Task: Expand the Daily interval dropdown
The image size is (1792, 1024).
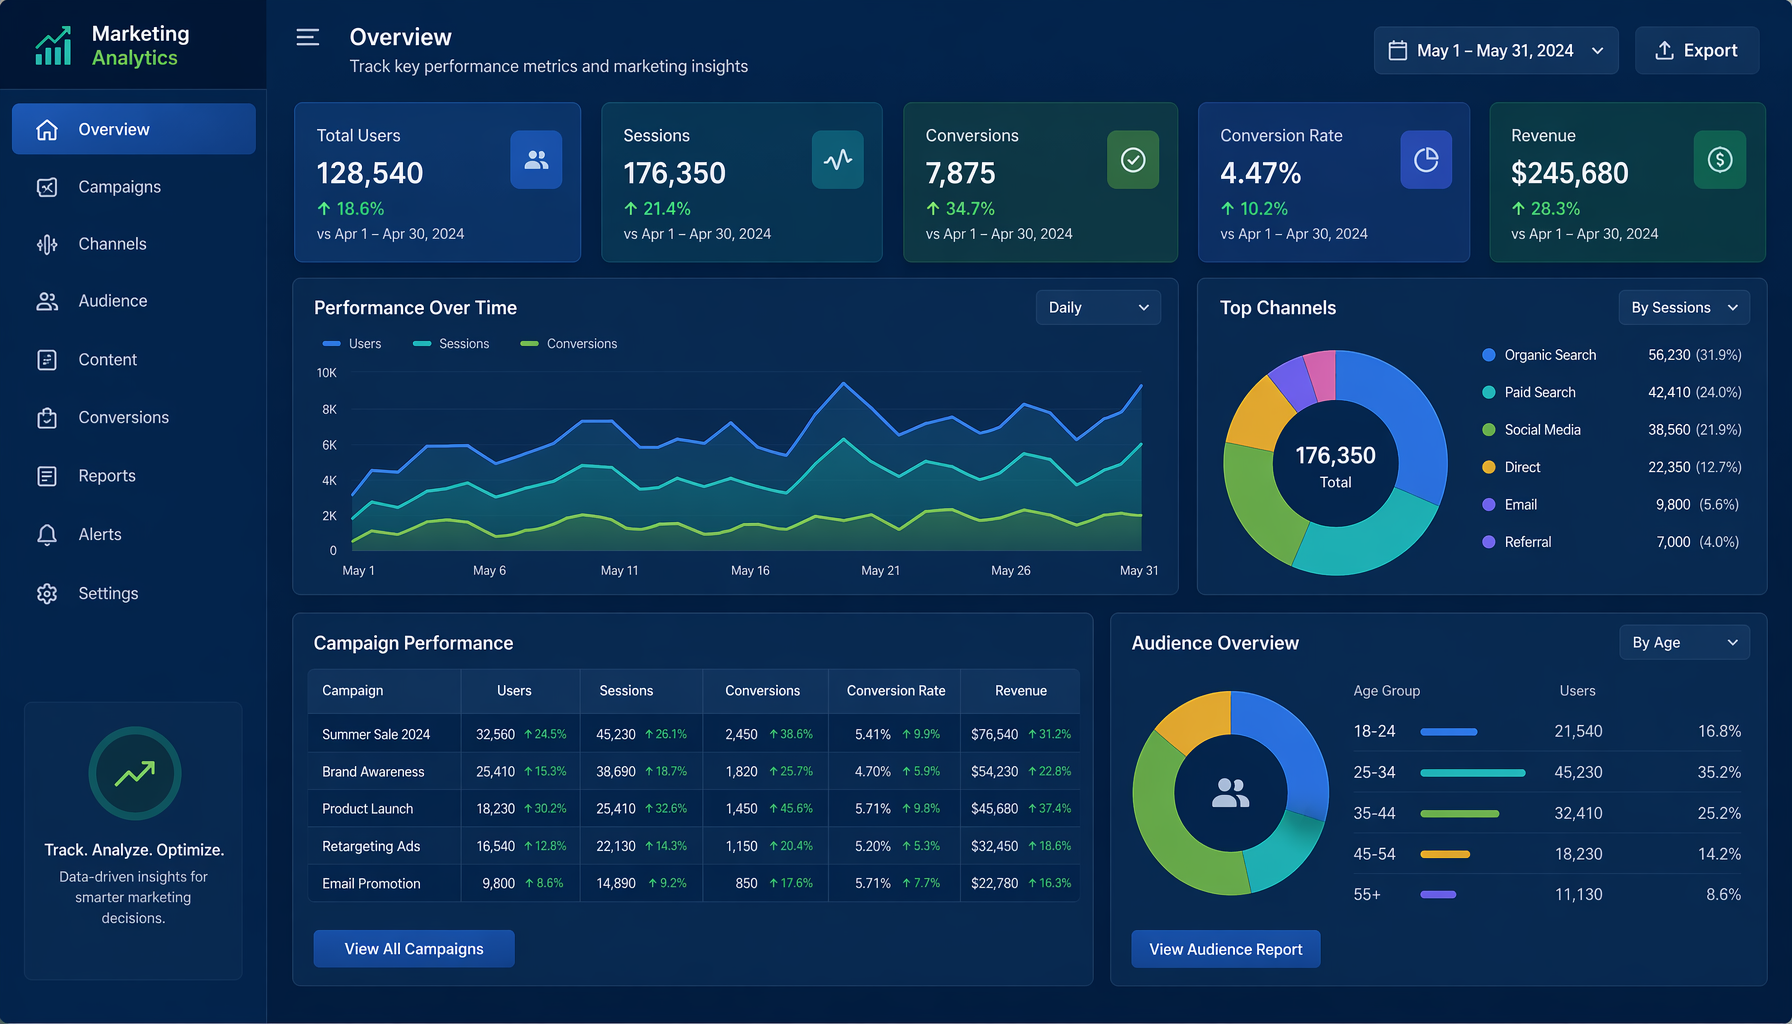Action: (x=1098, y=308)
